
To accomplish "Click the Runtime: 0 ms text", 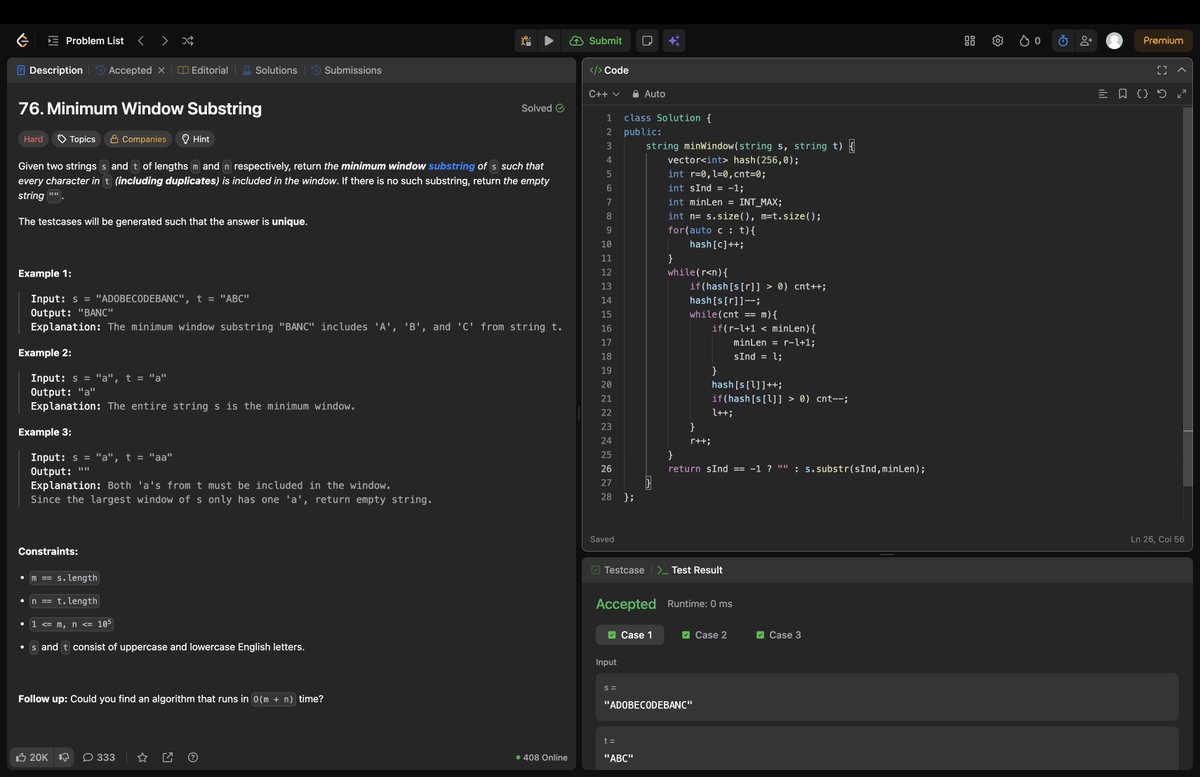I will [700, 604].
